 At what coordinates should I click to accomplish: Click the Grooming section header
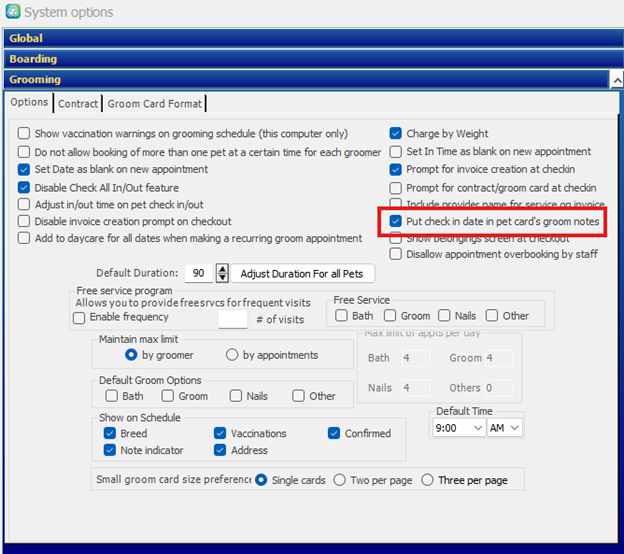click(306, 80)
